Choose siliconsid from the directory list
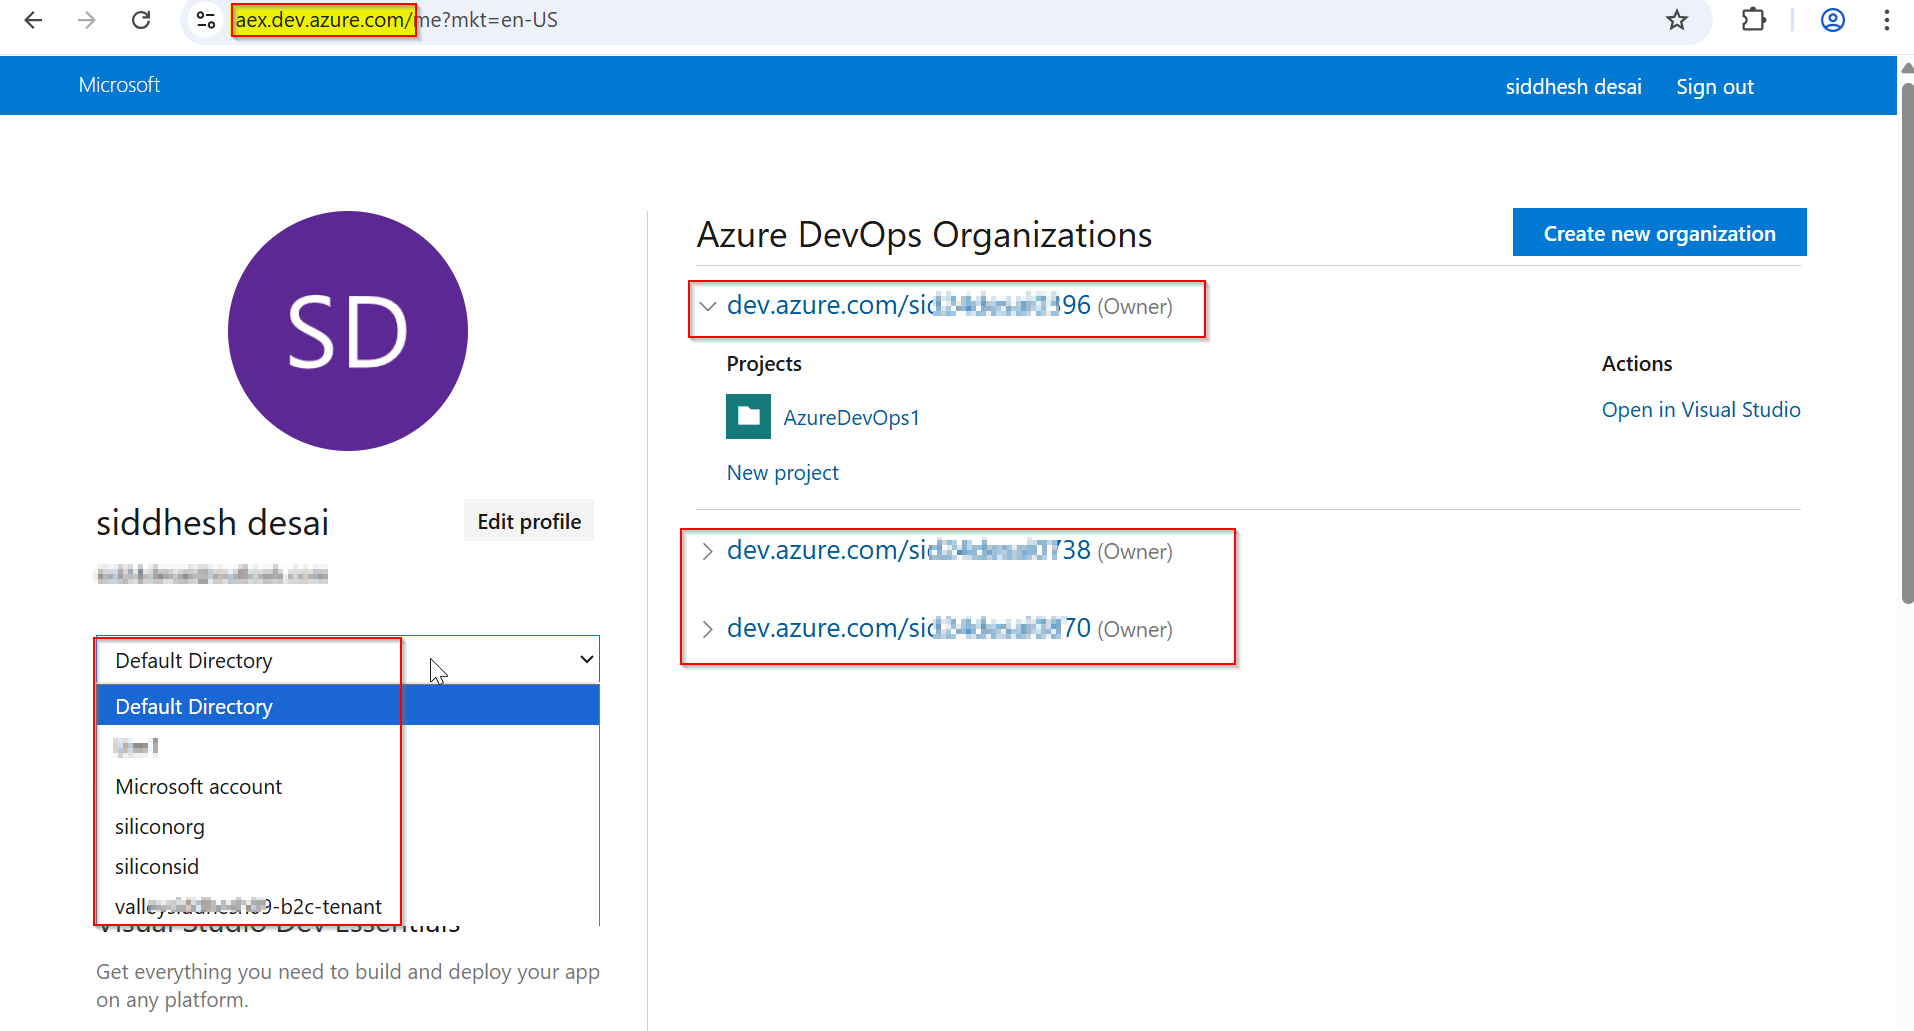The width and height of the screenshot is (1914, 1031). point(348,866)
